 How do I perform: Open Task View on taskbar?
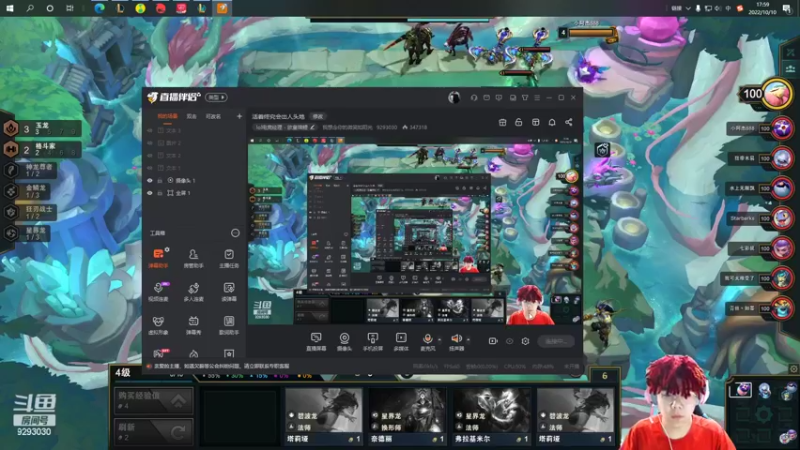click(69, 8)
